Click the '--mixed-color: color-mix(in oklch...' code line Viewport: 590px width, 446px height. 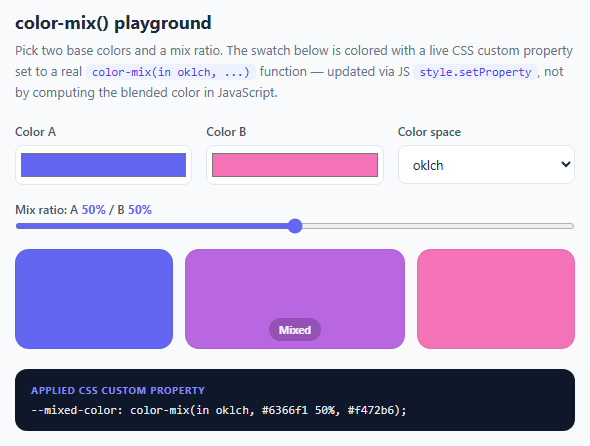[x=219, y=410]
